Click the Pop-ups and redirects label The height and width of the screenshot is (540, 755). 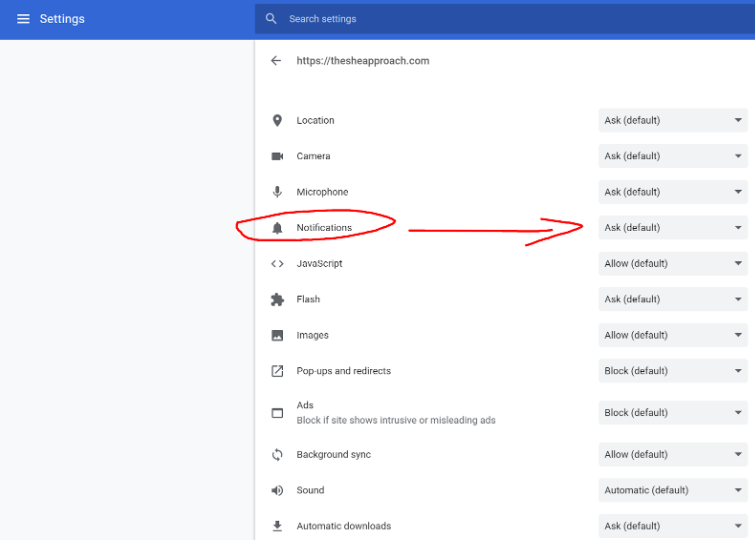343,371
